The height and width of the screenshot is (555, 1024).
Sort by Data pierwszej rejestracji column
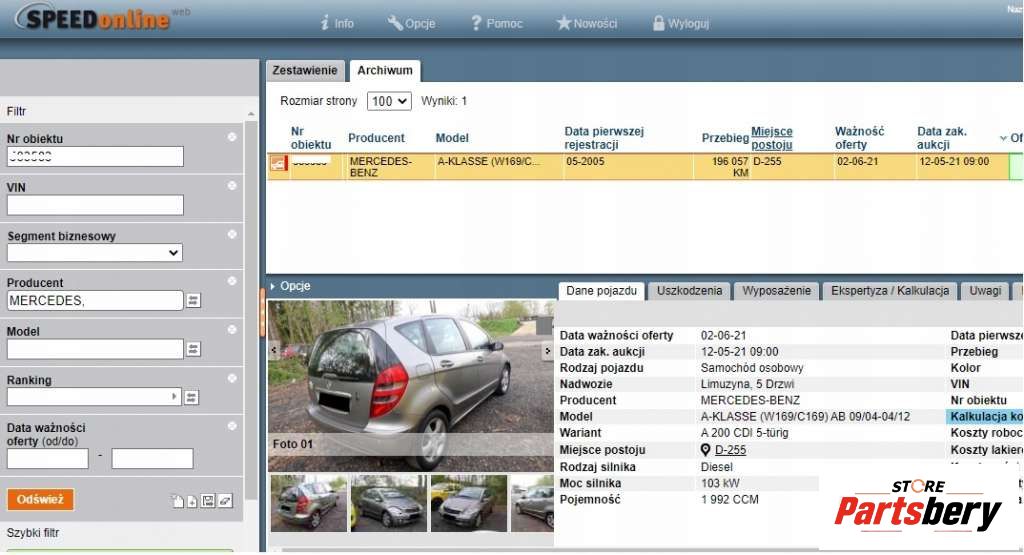[x=604, y=138]
